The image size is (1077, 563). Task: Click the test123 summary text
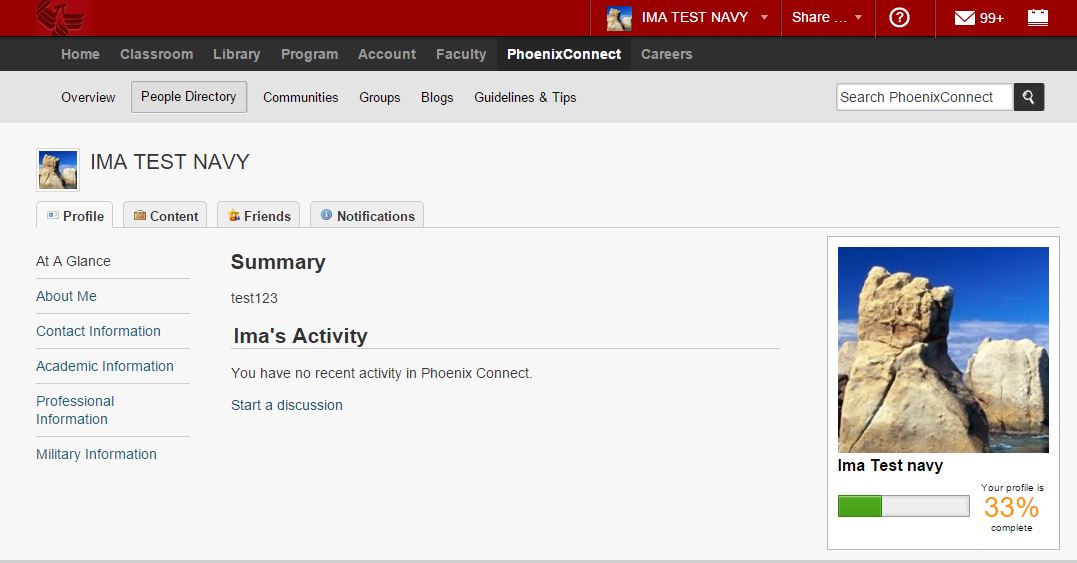tap(254, 298)
